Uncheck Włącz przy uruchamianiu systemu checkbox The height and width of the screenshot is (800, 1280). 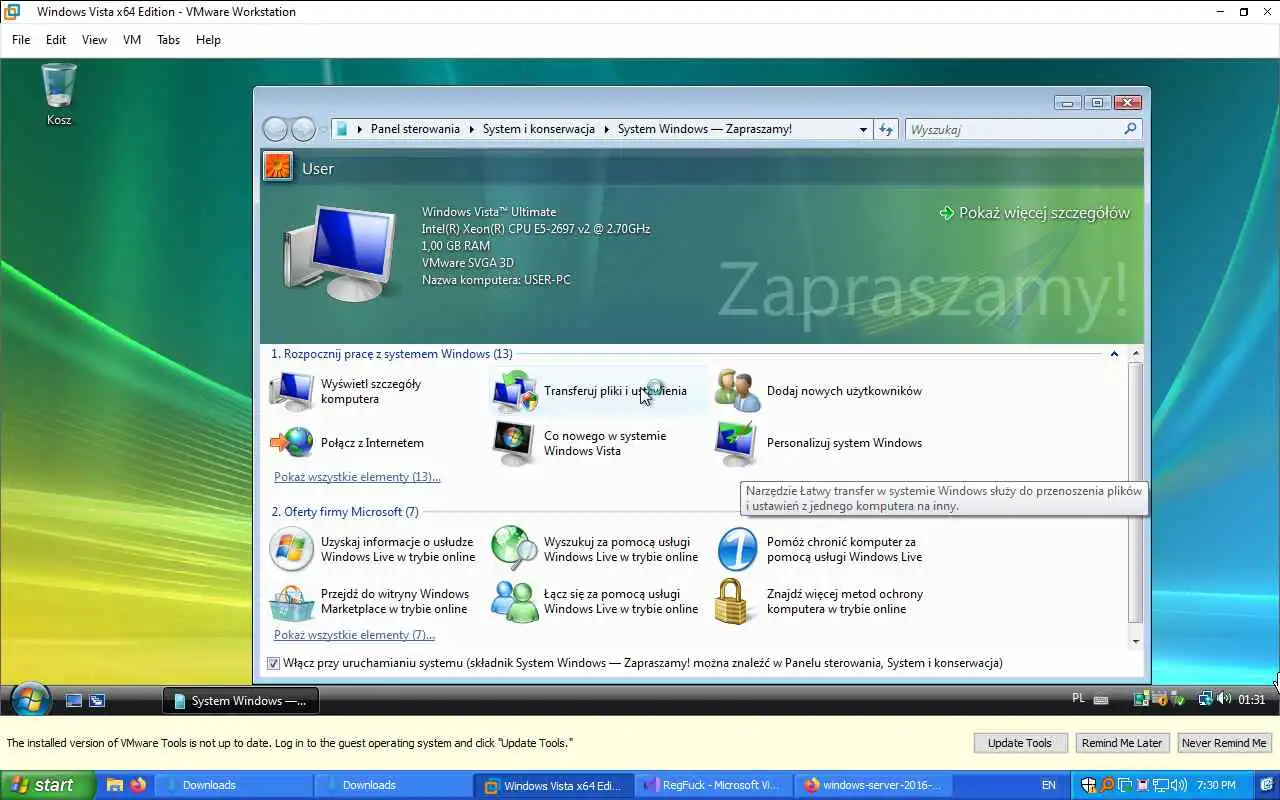[273, 663]
